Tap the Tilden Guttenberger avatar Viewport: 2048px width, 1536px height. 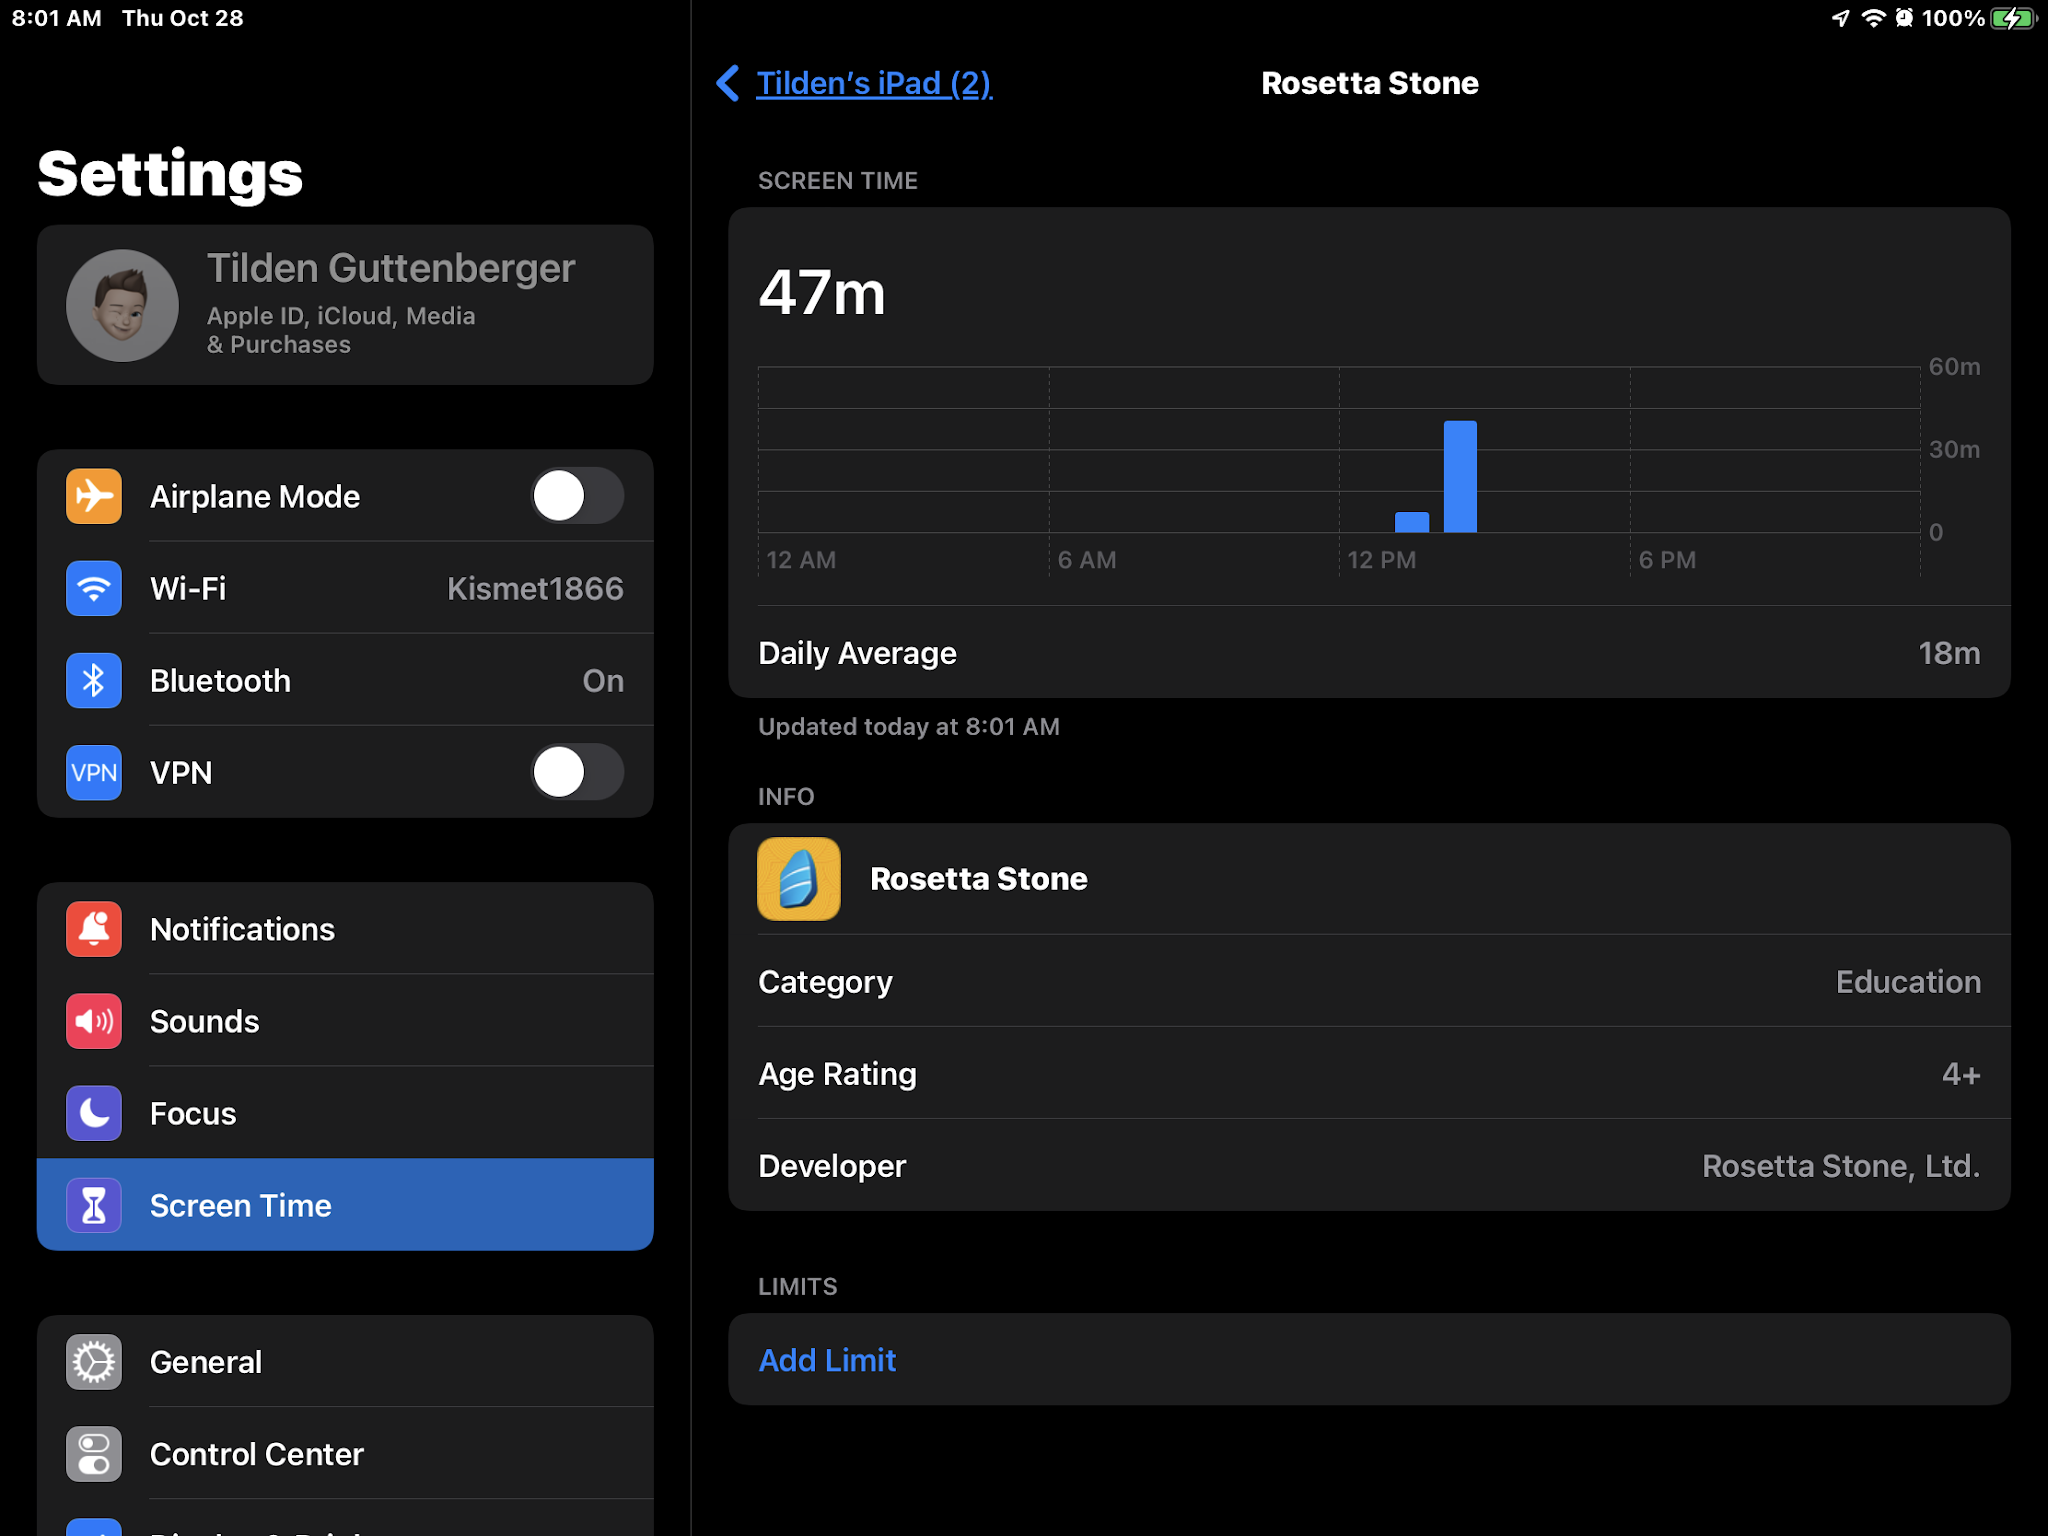[x=122, y=305]
